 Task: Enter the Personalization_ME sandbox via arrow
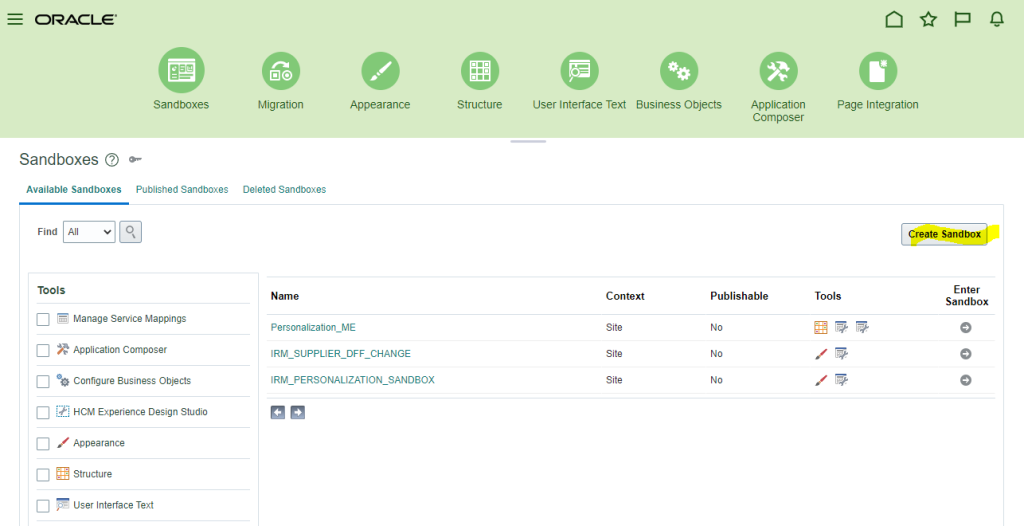[x=965, y=327]
